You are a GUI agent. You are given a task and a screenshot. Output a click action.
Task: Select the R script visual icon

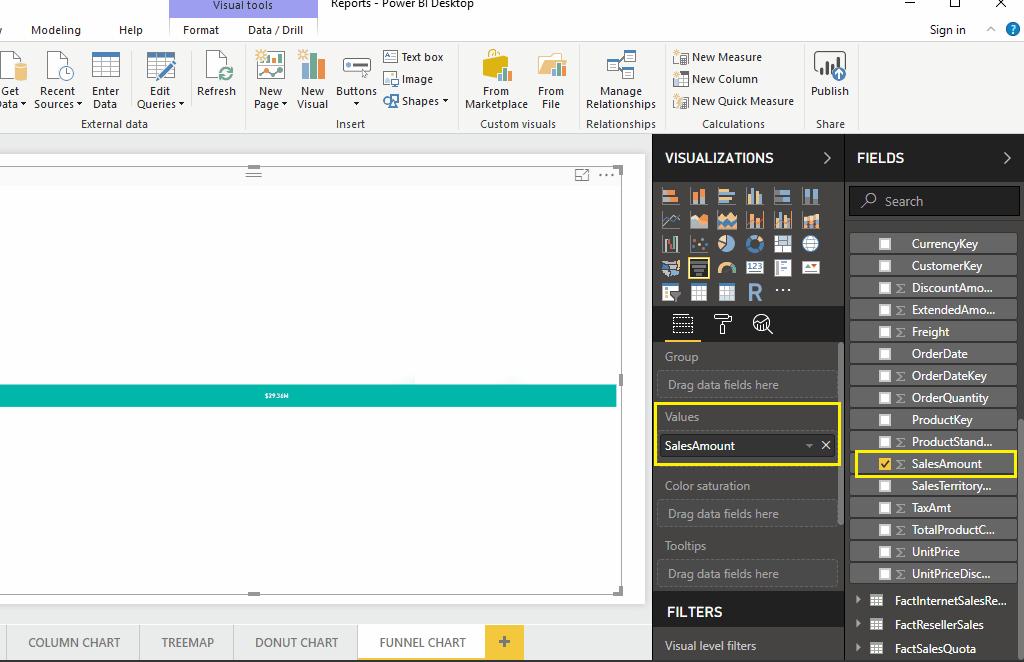(755, 292)
